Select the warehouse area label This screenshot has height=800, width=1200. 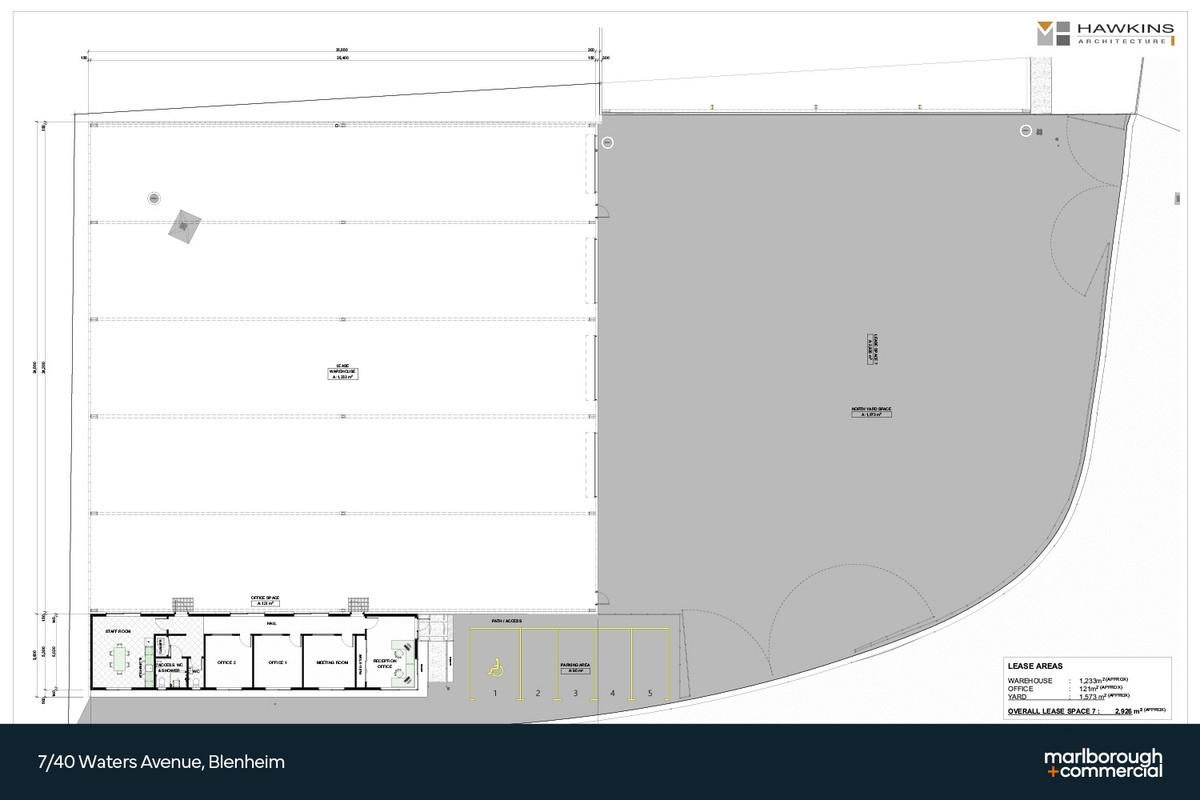(x=343, y=372)
